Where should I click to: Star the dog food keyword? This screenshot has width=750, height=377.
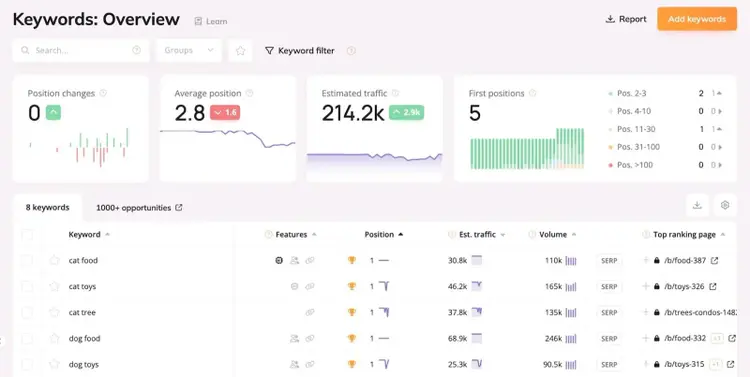pyautogui.click(x=55, y=338)
